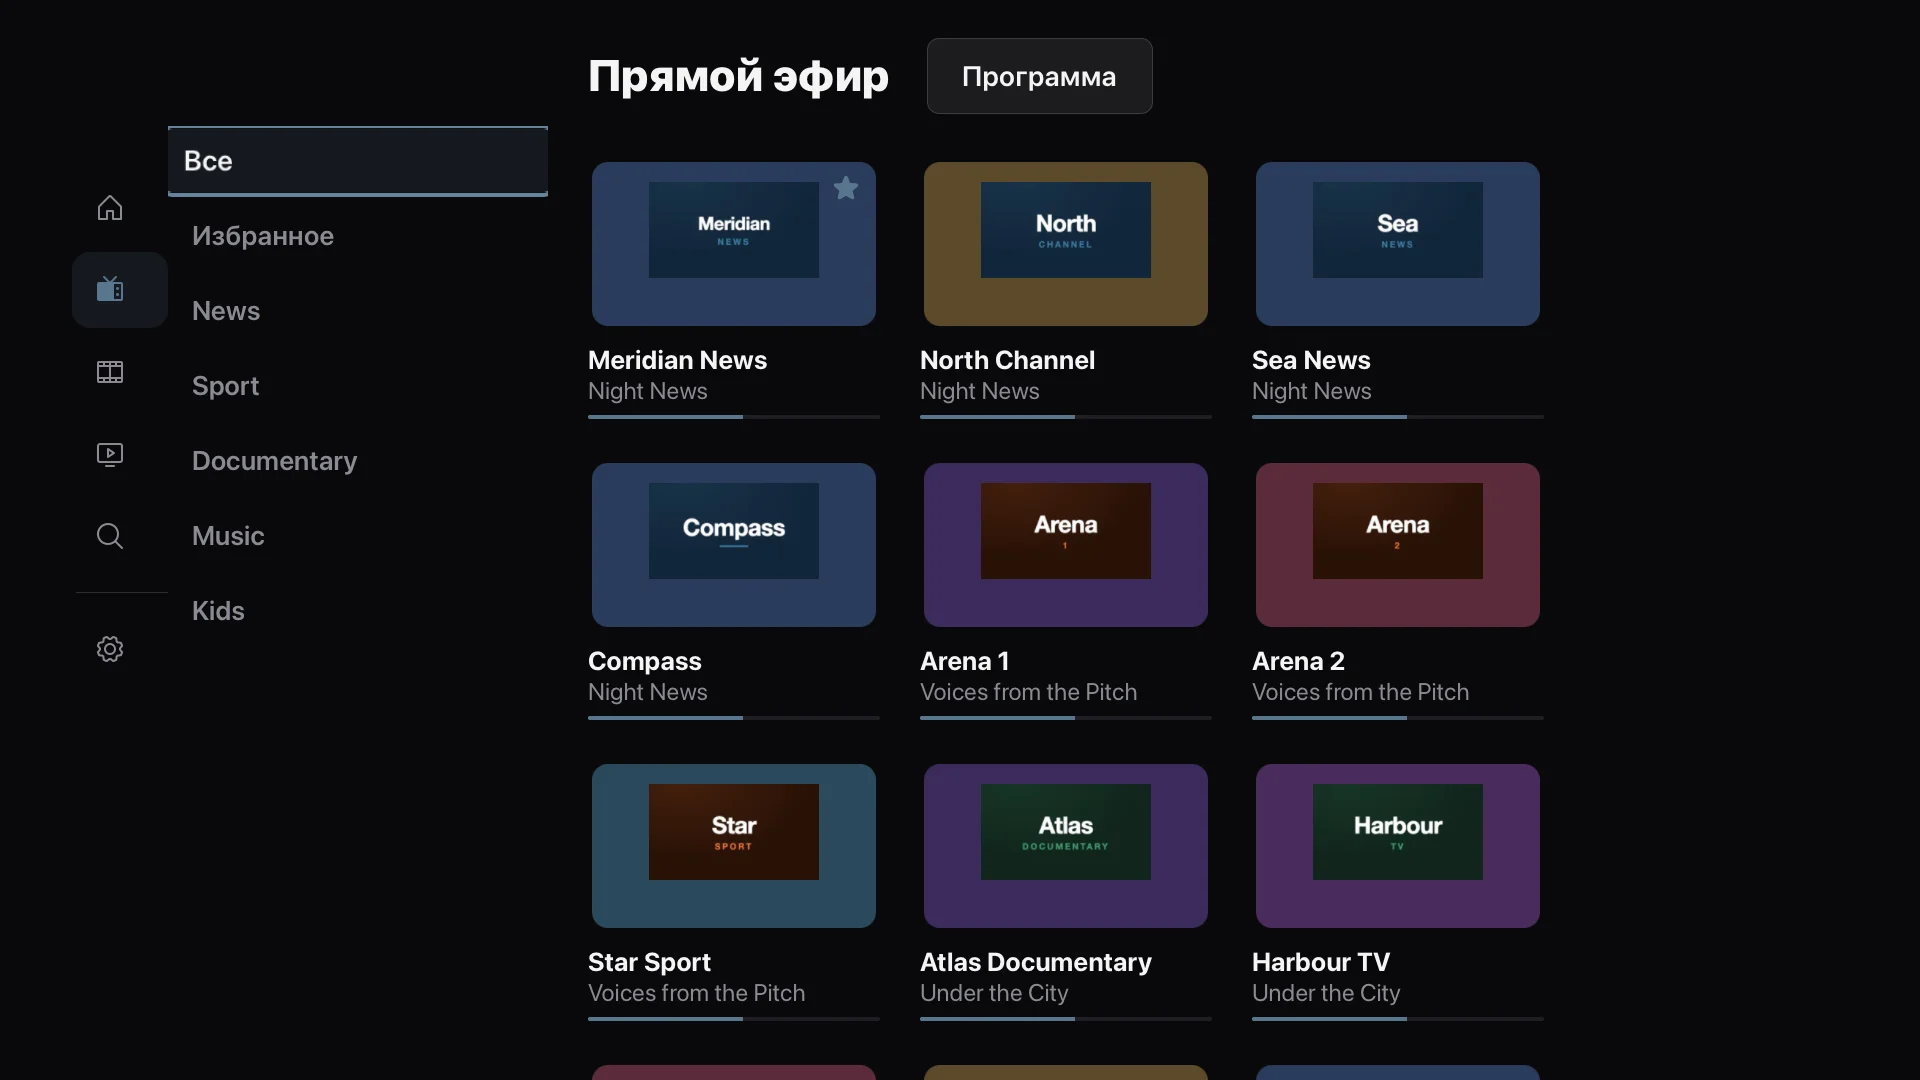
Task: Open the Meridian News channel thumbnail
Action: click(734, 244)
